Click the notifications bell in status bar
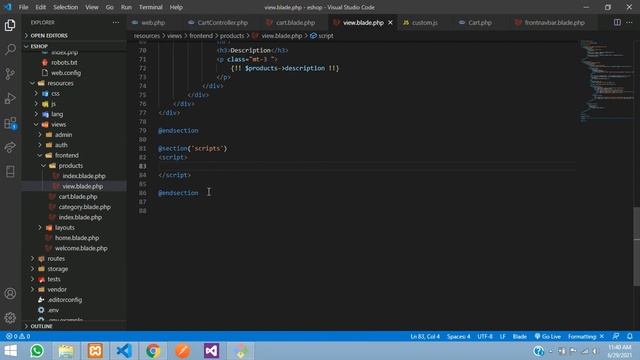 pos(630,336)
